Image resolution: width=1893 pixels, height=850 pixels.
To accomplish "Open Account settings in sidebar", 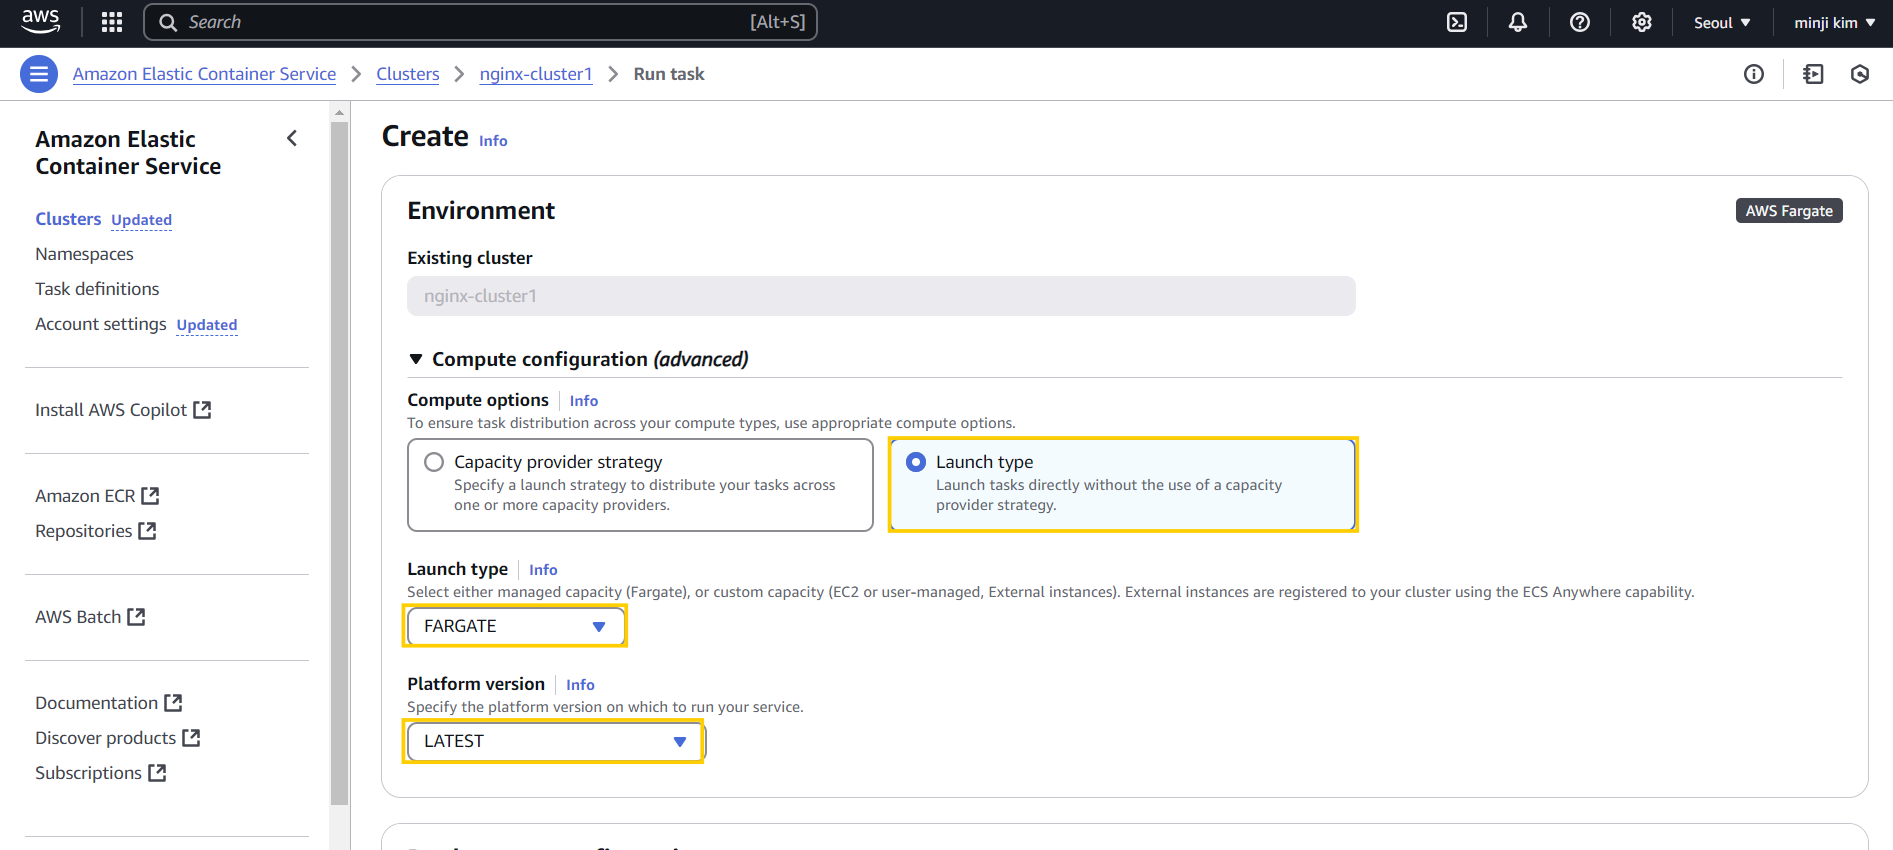I will (101, 324).
